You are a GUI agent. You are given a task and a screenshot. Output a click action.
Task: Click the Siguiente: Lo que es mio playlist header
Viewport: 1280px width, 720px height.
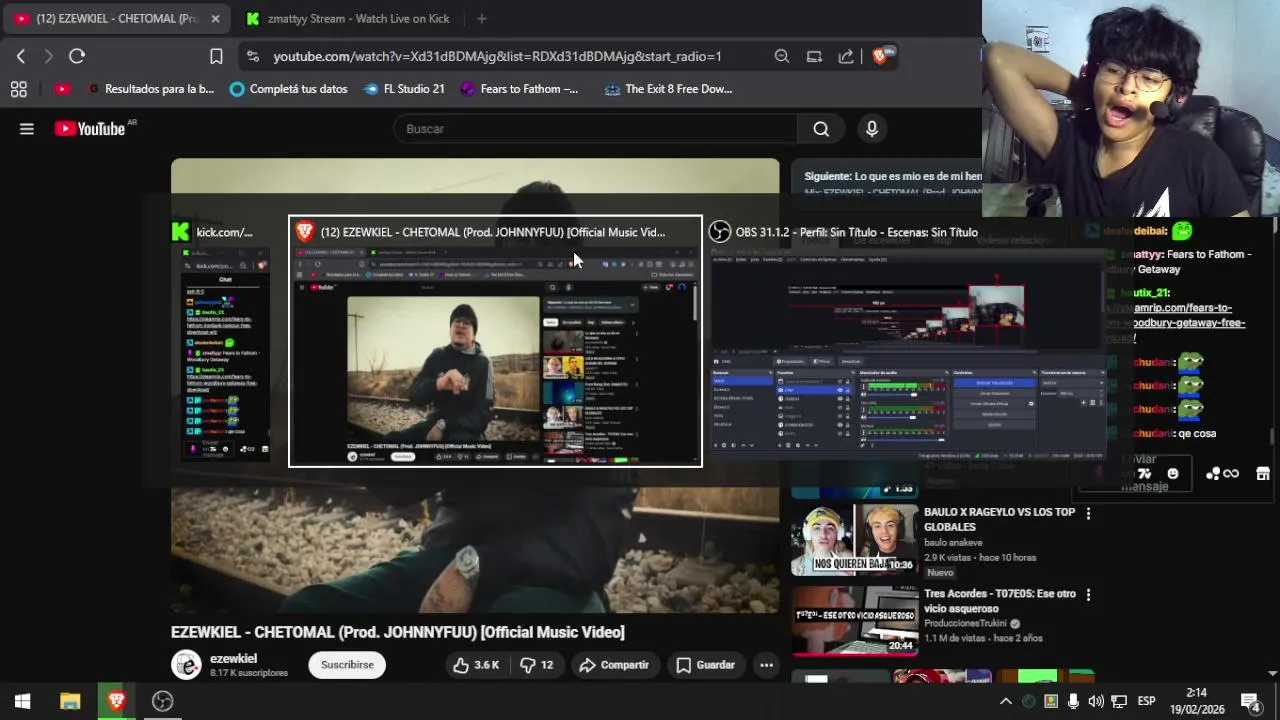pos(893,176)
